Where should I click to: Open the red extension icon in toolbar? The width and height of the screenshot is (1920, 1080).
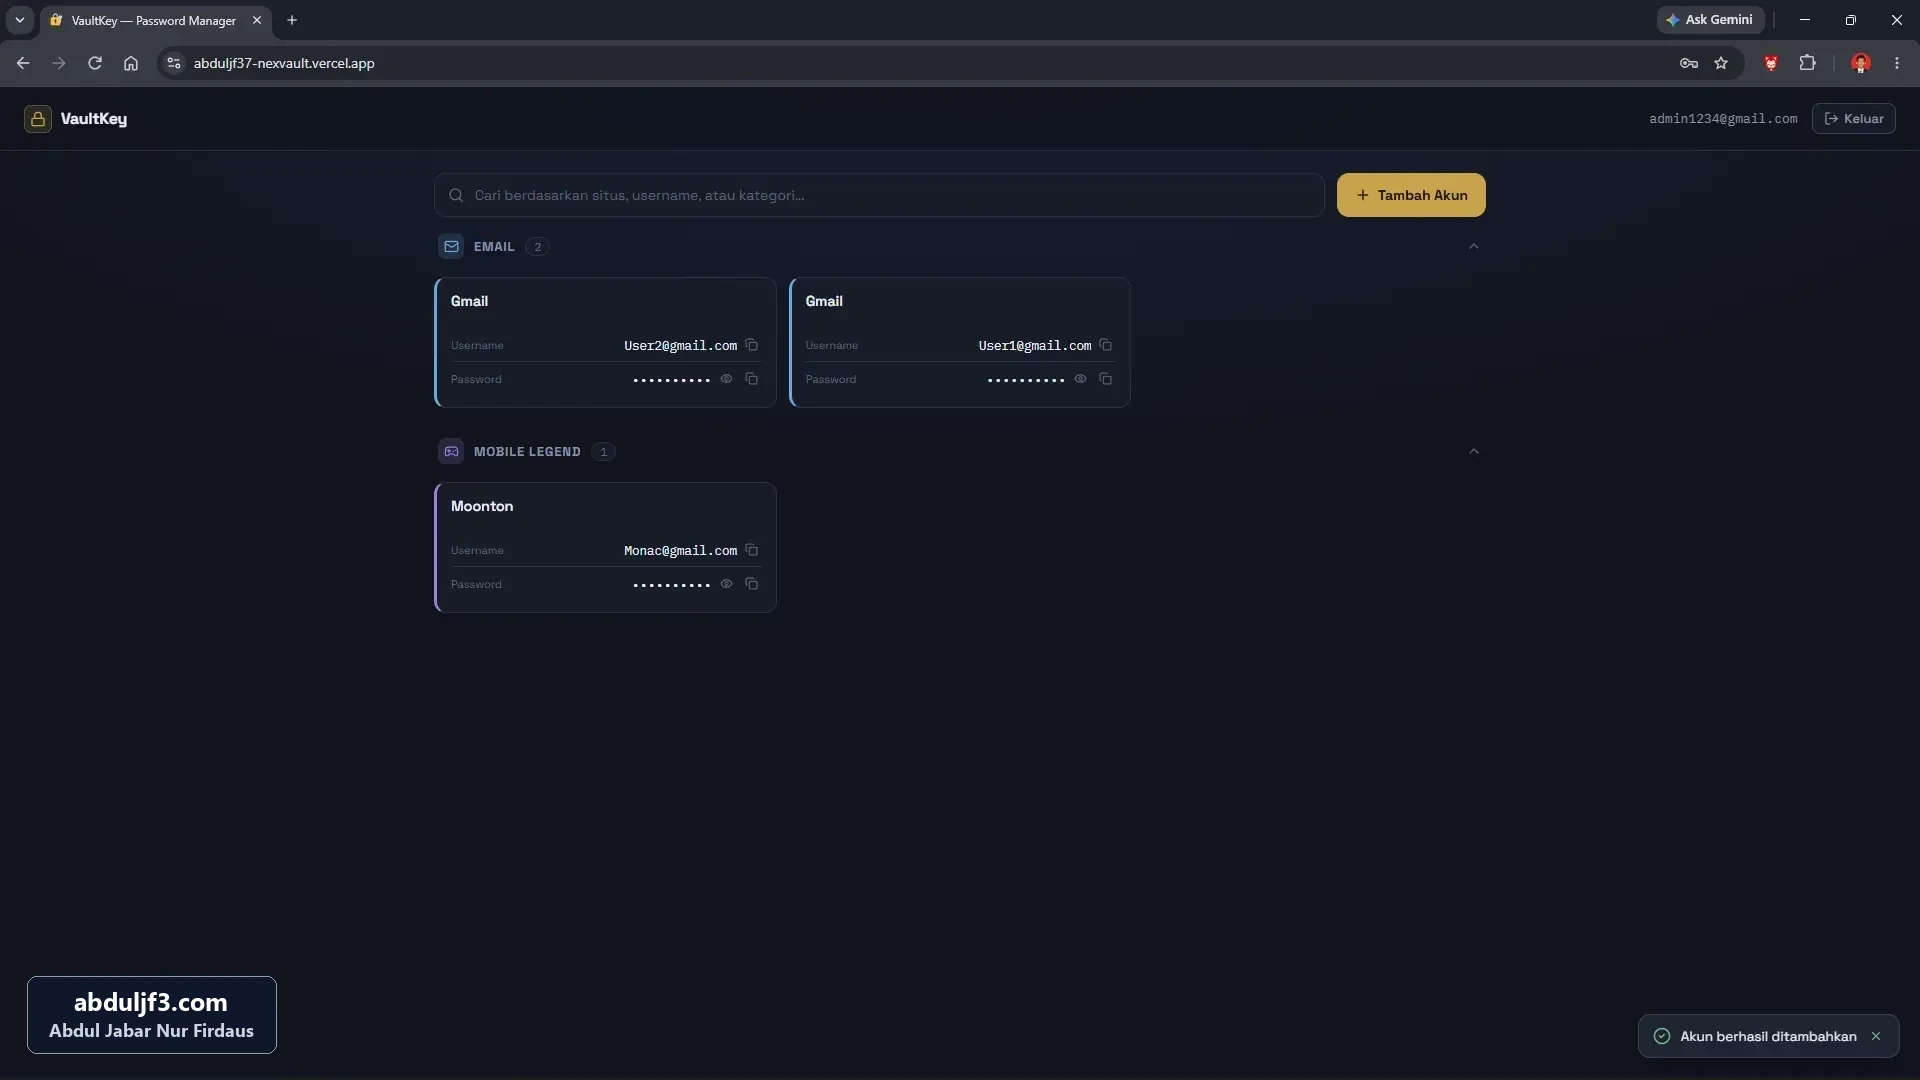[1771, 63]
